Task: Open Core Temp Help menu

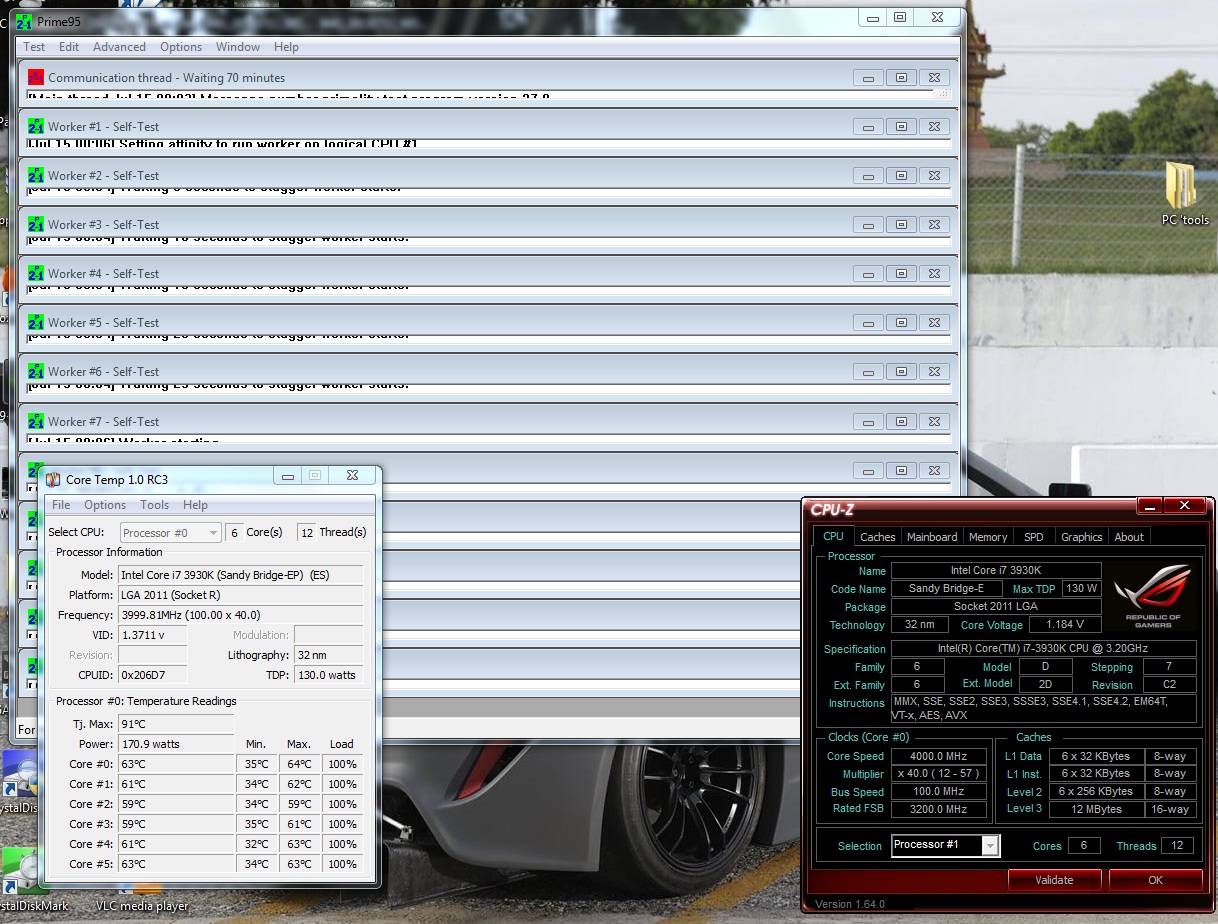Action: [196, 505]
